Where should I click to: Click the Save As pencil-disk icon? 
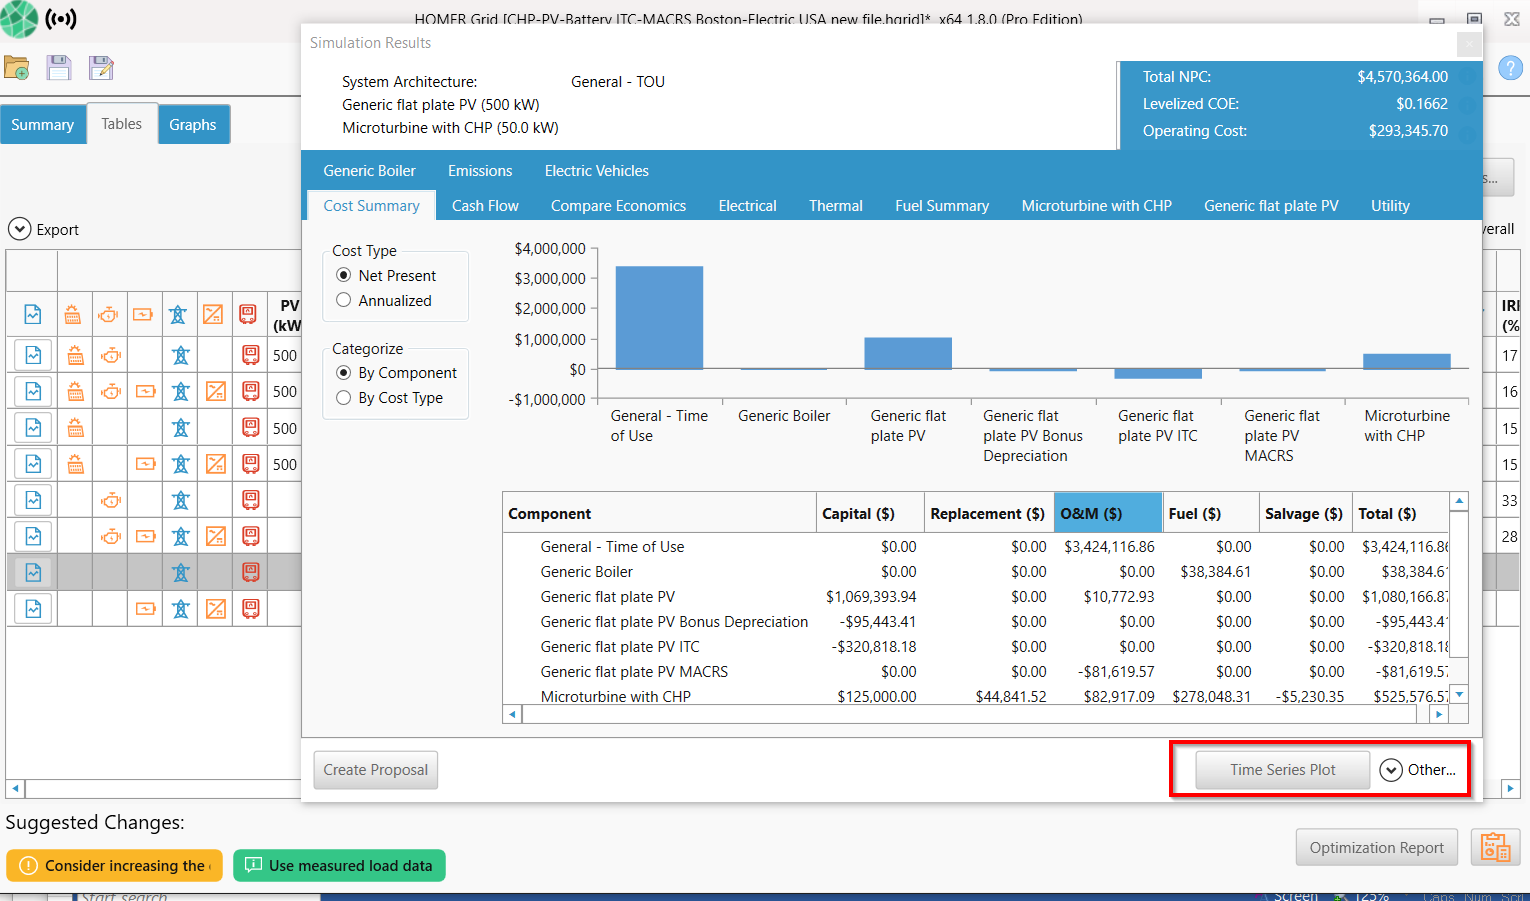101,68
